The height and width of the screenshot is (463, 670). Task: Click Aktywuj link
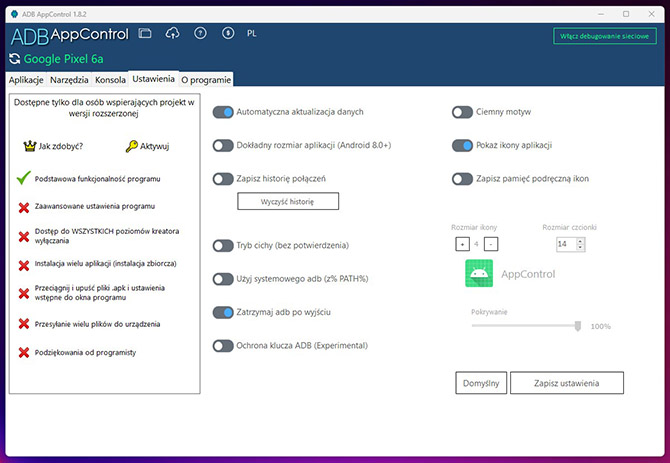click(x=154, y=146)
